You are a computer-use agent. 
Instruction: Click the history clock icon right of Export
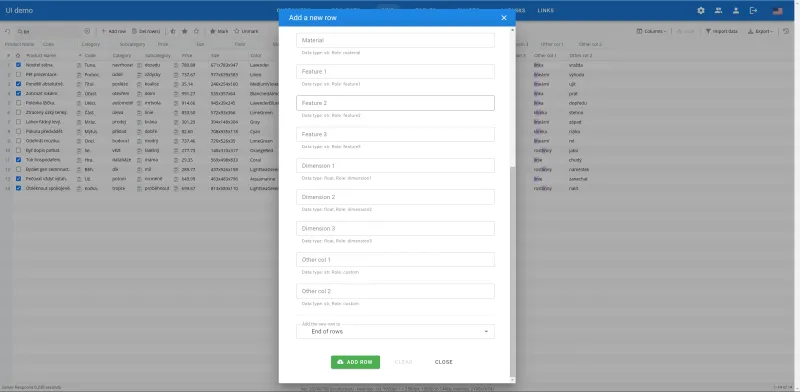pyautogui.click(x=786, y=31)
